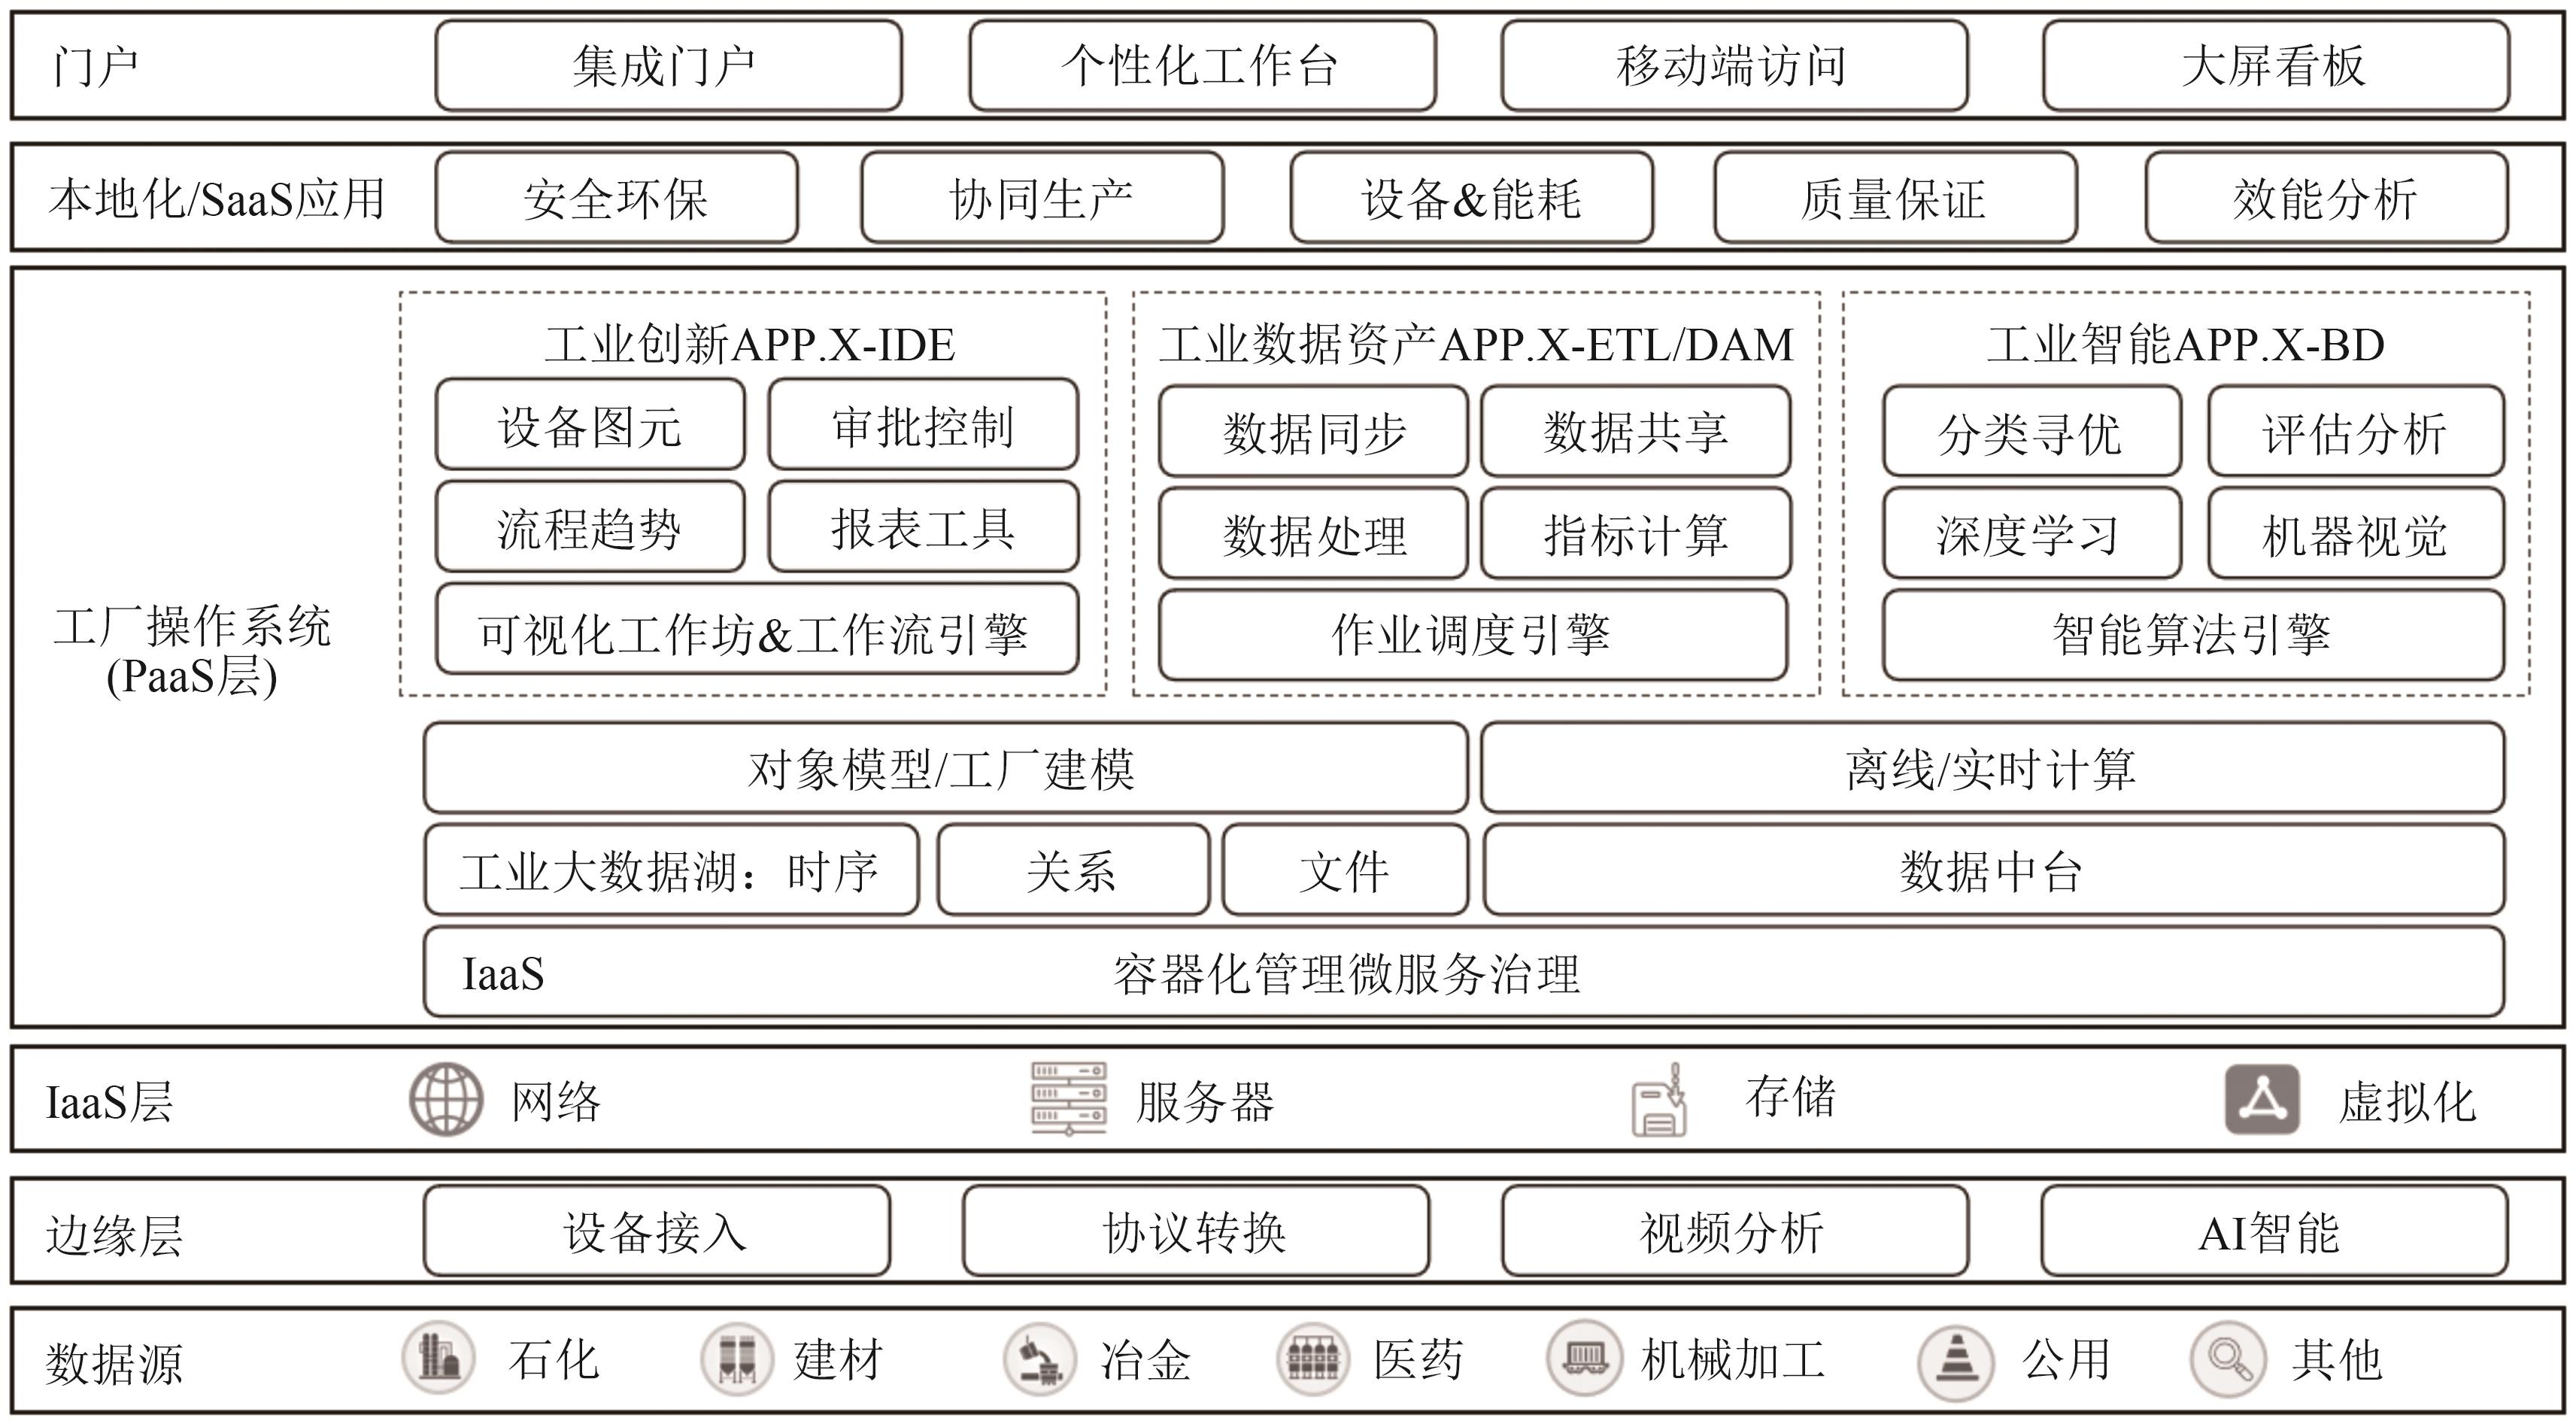2576x1424 pixels.
Task: Open the 安全环保 application box
Action: point(616,198)
